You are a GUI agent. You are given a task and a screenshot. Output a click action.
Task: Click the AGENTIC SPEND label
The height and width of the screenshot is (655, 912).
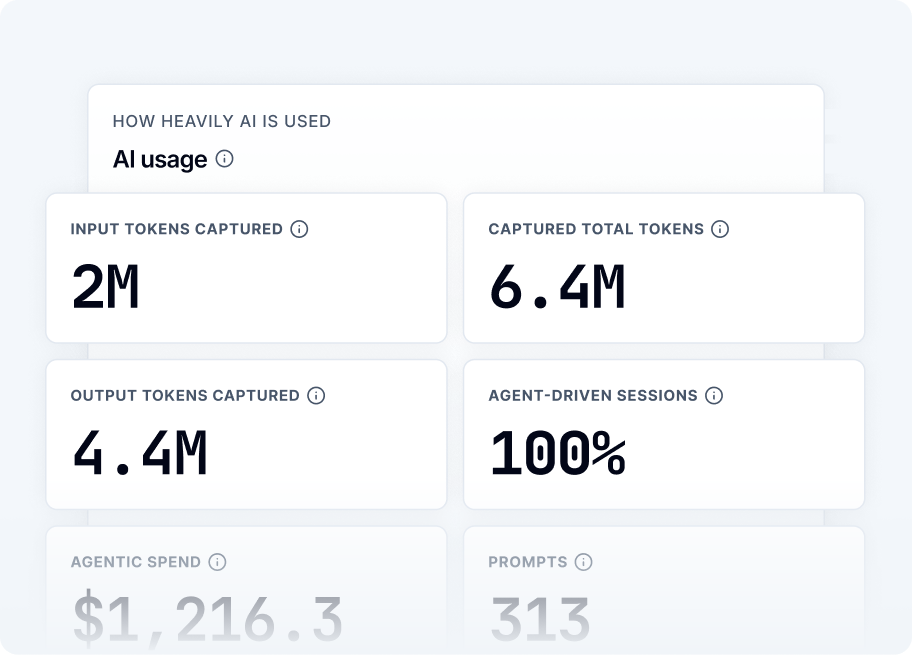(x=136, y=562)
